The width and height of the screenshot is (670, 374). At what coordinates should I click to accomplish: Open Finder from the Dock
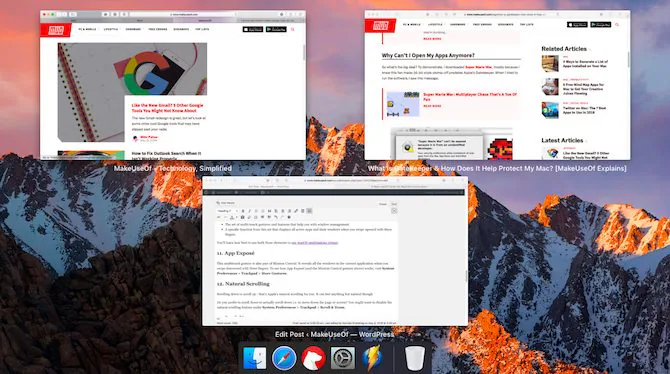point(254,358)
